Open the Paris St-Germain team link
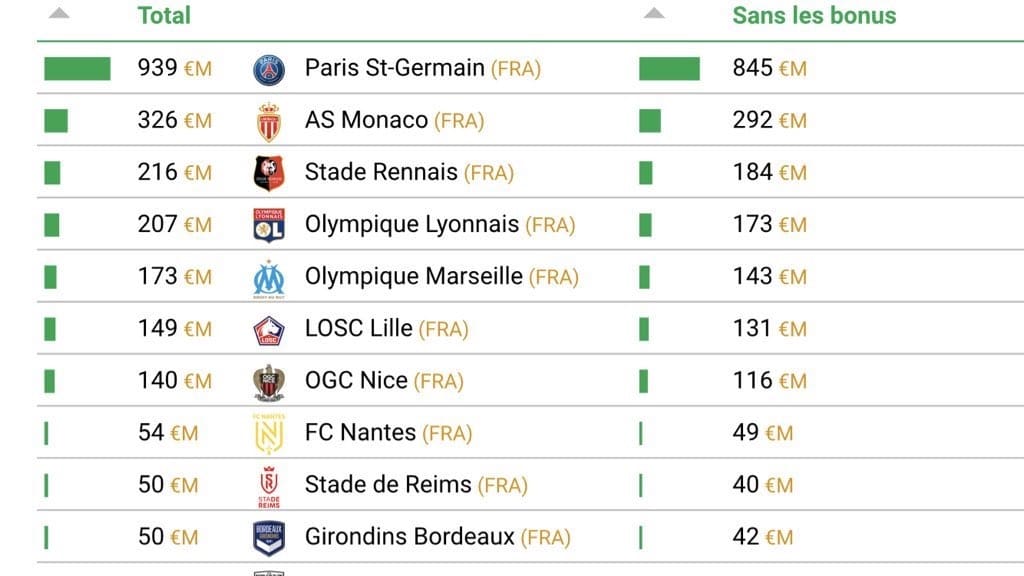This screenshot has height=576, width=1024. (394, 68)
